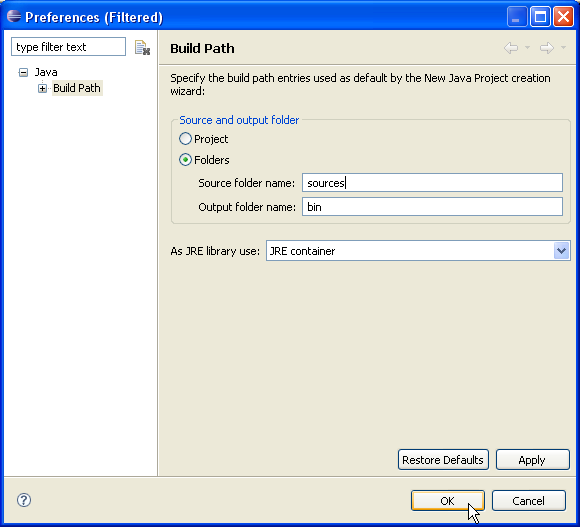Image resolution: width=580 pixels, height=527 pixels.
Task: Collapse the Java tree node
Action: tap(23, 72)
